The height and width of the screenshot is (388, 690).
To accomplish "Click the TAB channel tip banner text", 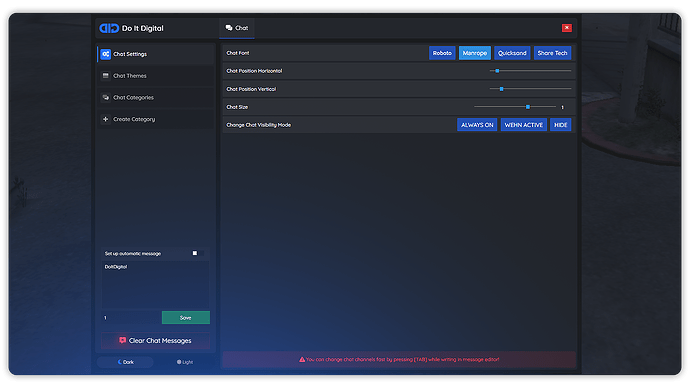I will click(403, 359).
